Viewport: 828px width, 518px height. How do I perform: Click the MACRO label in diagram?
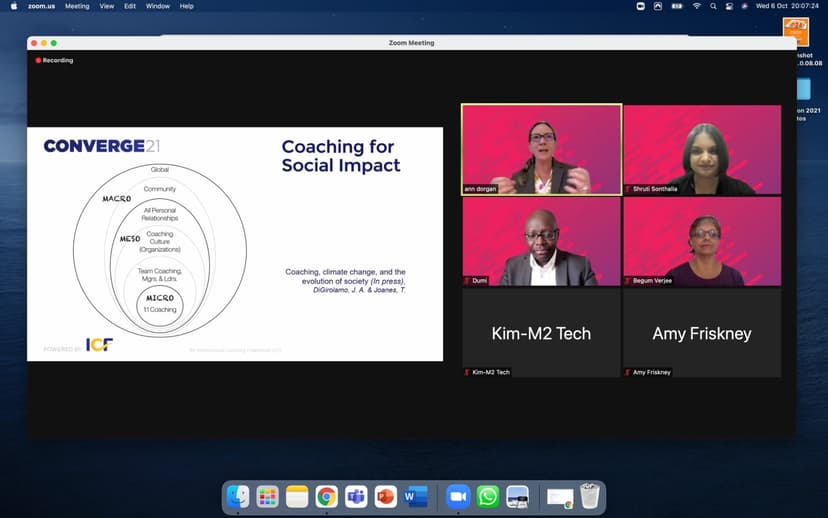pyautogui.click(x=117, y=199)
